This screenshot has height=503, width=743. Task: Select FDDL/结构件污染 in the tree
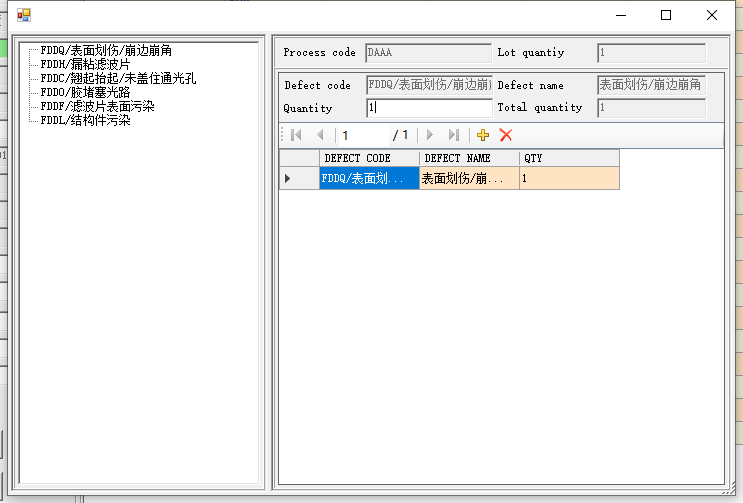(85, 120)
